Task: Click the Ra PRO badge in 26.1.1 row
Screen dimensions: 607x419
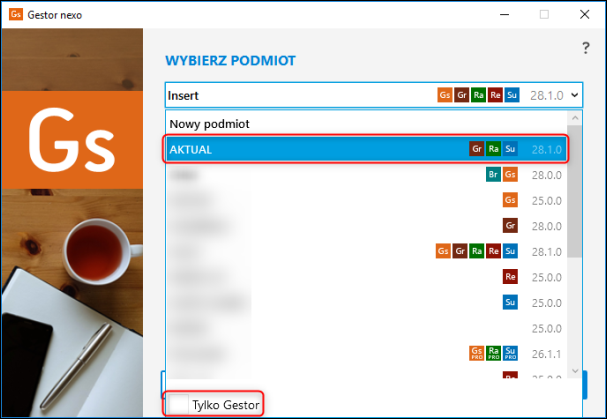Action: (x=493, y=353)
